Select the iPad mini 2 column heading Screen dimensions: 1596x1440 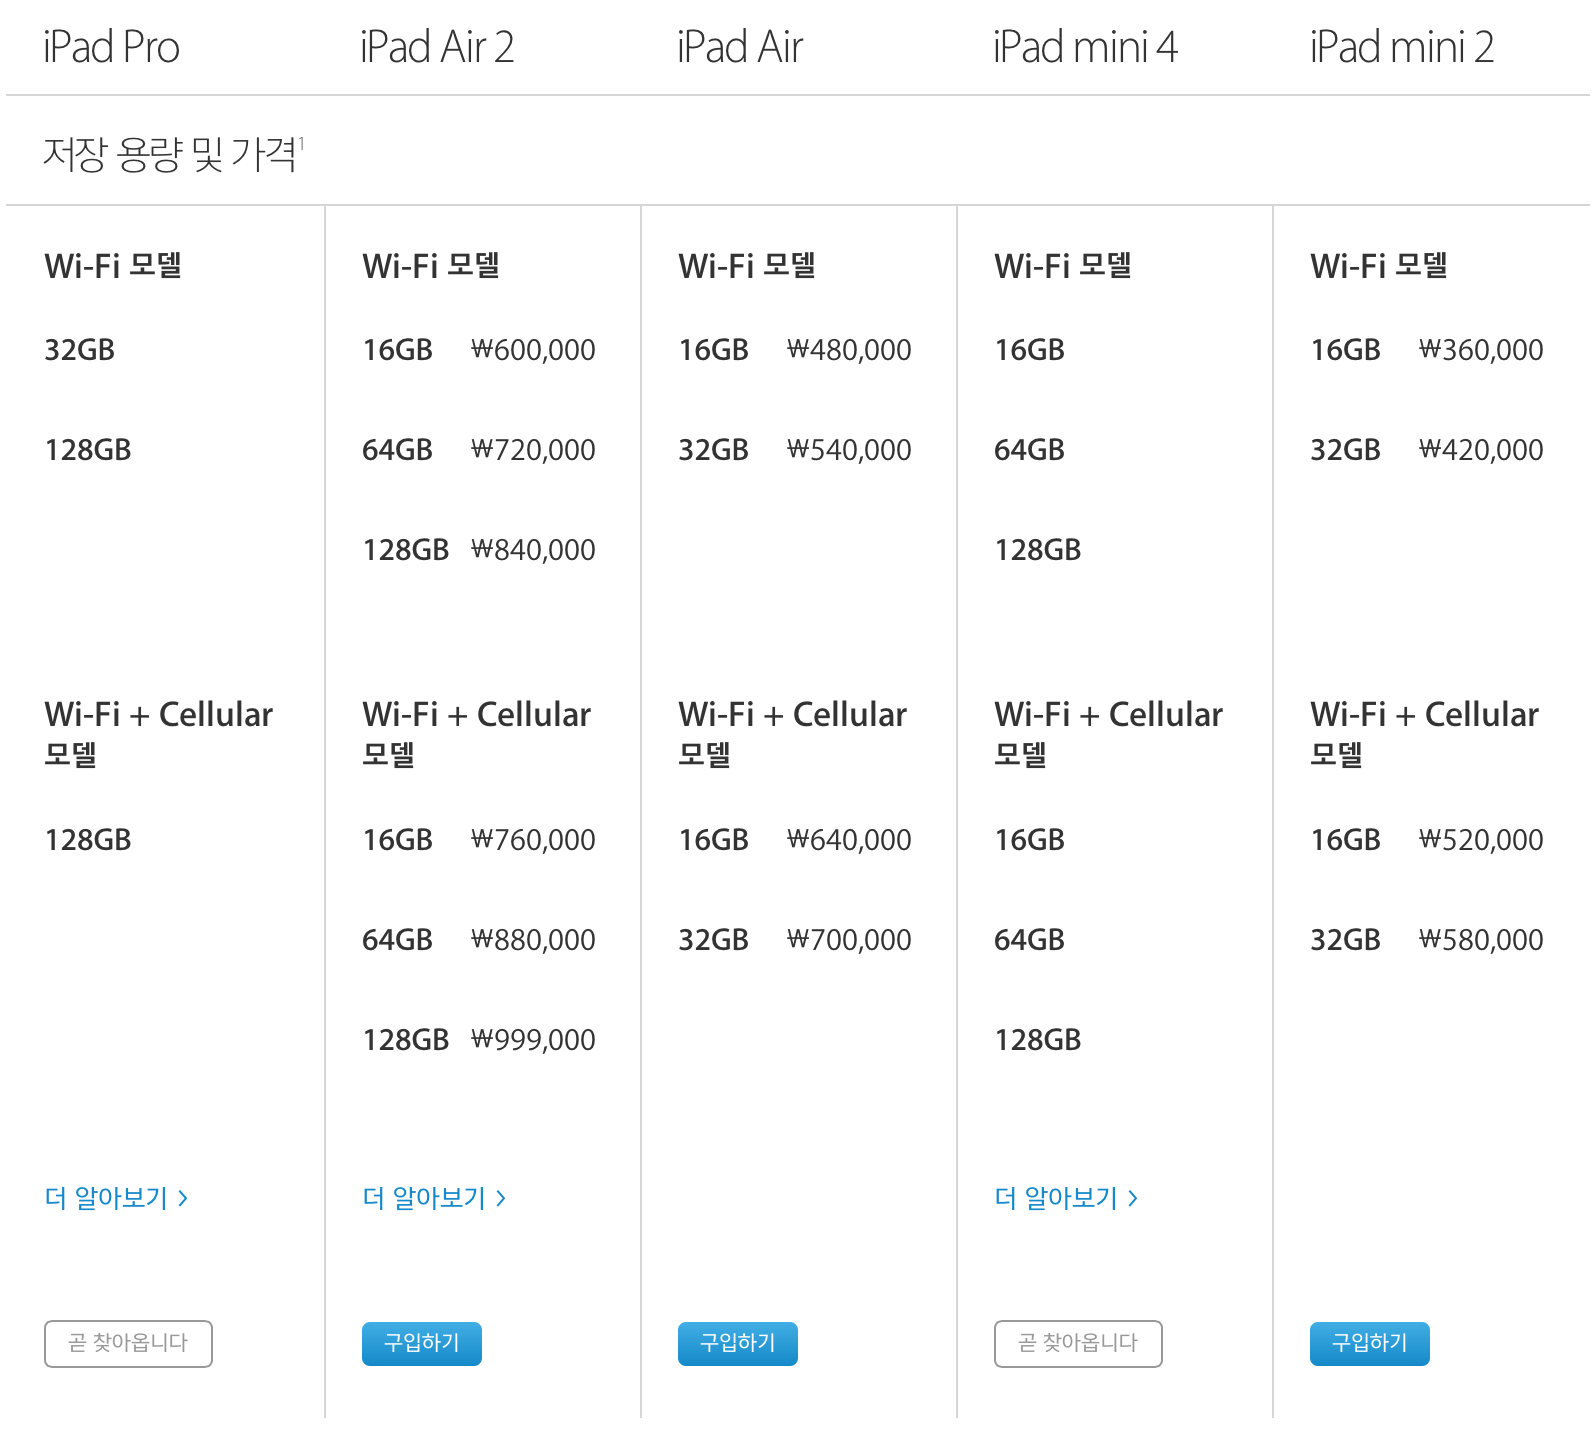tap(1402, 47)
